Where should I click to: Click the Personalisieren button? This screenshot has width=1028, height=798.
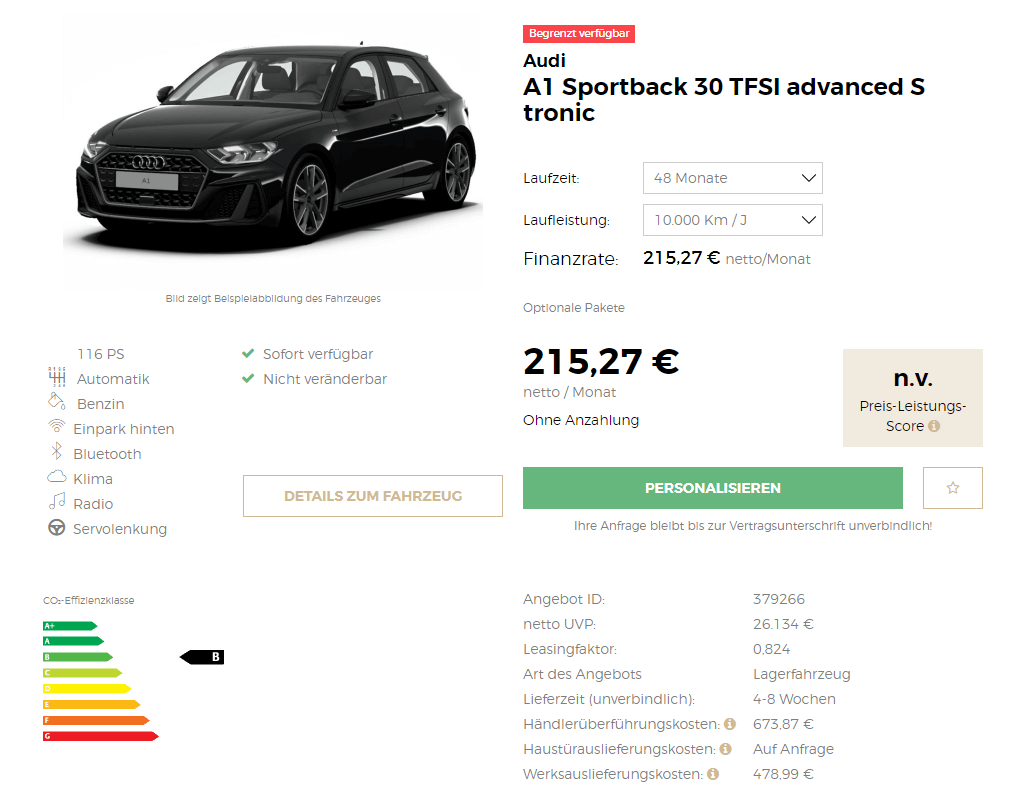click(x=713, y=488)
